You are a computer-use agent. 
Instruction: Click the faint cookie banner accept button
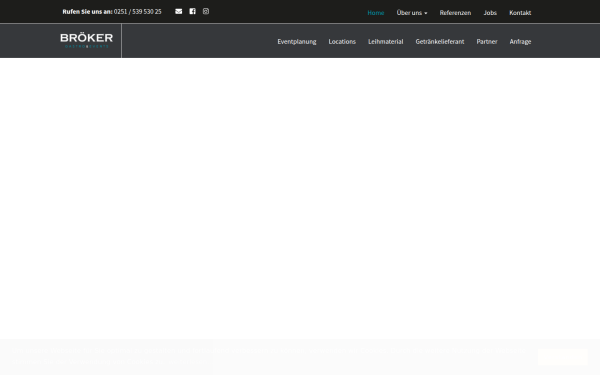pos(562,357)
